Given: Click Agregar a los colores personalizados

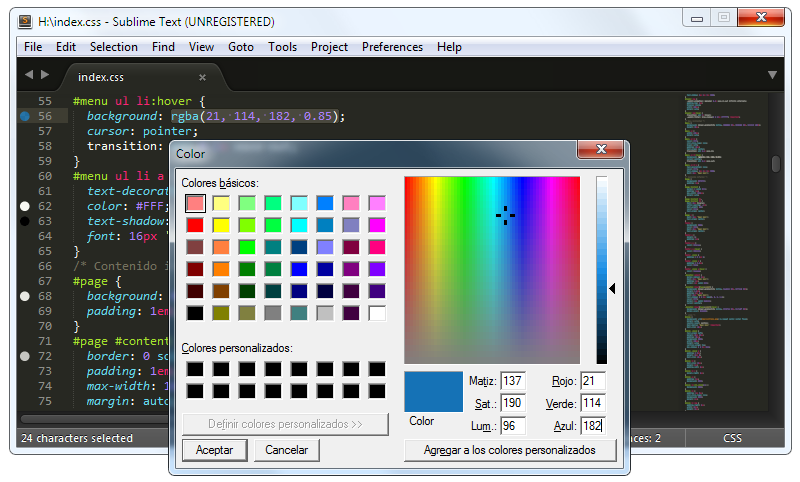Looking at the screenshot, I should (510, 450).
